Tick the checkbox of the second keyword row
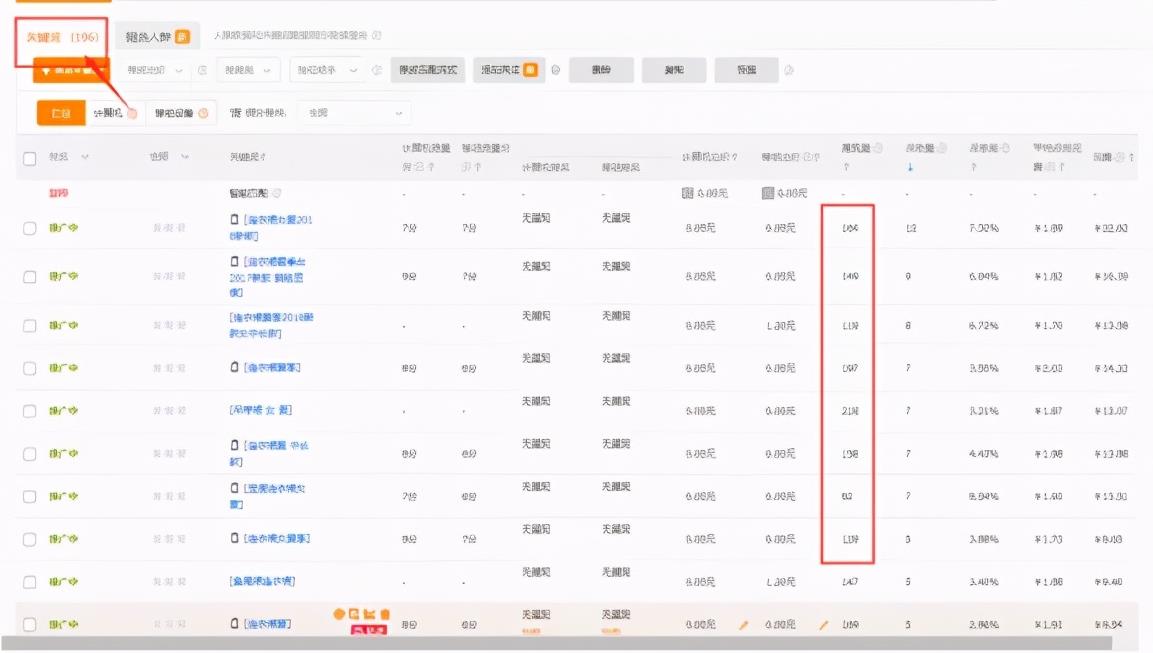This screenshot has height=653, width=1153. (x=29, y=276)
